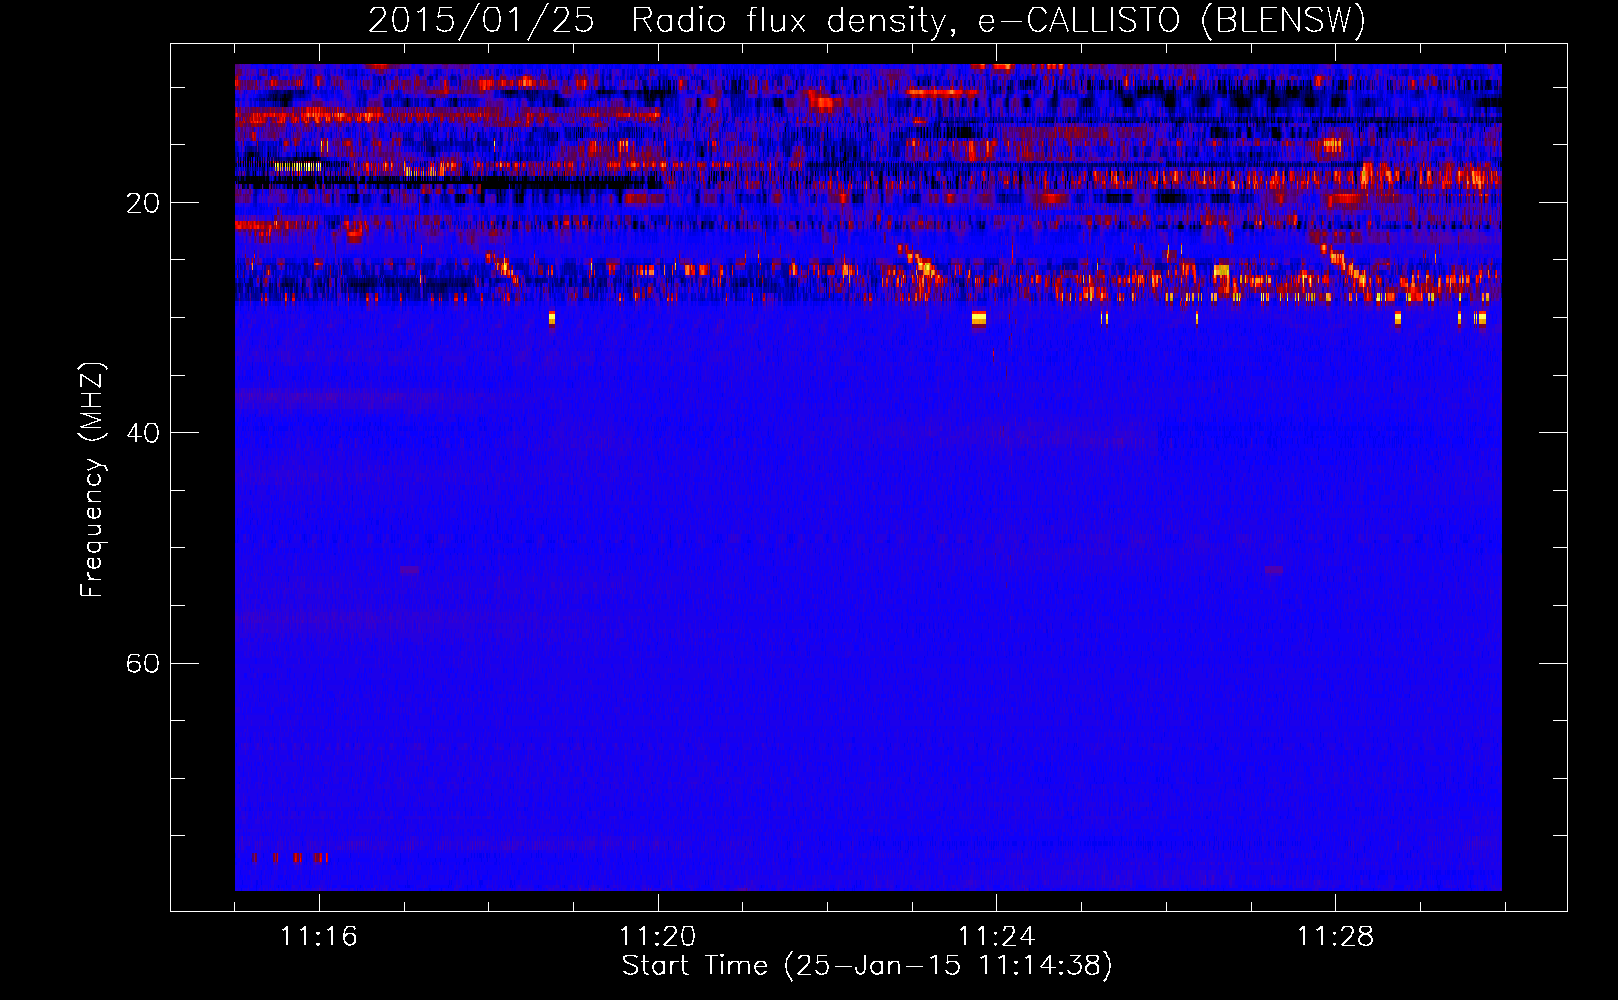Screen dimensions: 1618x1000
Task: Click the '40' frequency tick label
Action: [143, 434]
